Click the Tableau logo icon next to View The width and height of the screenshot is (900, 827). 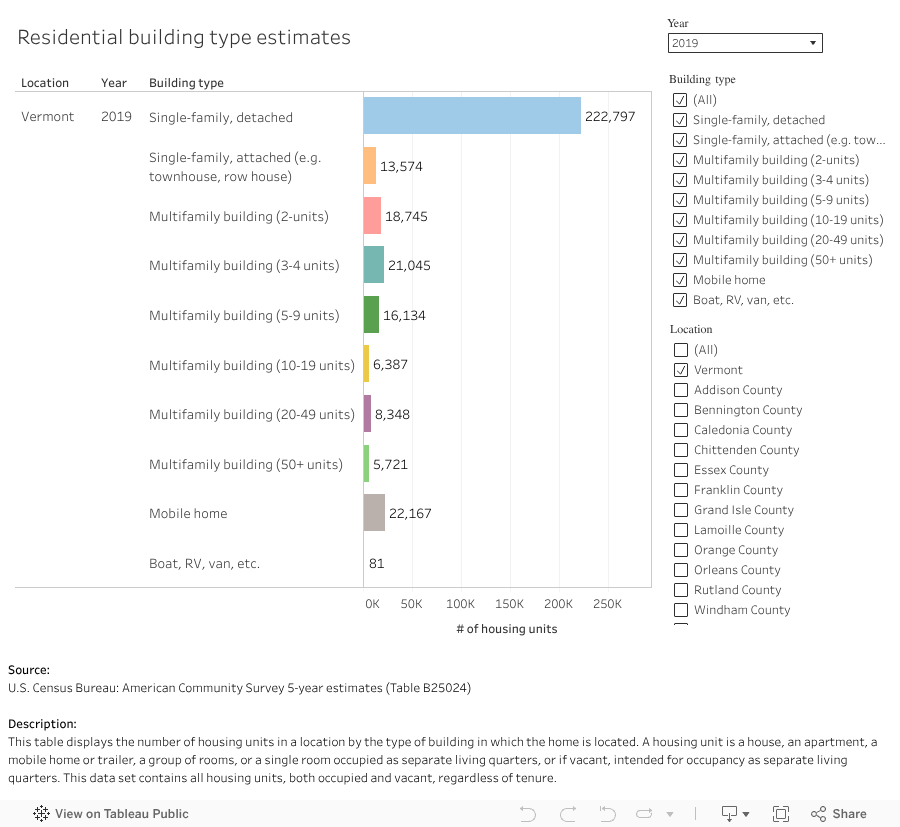41,813
